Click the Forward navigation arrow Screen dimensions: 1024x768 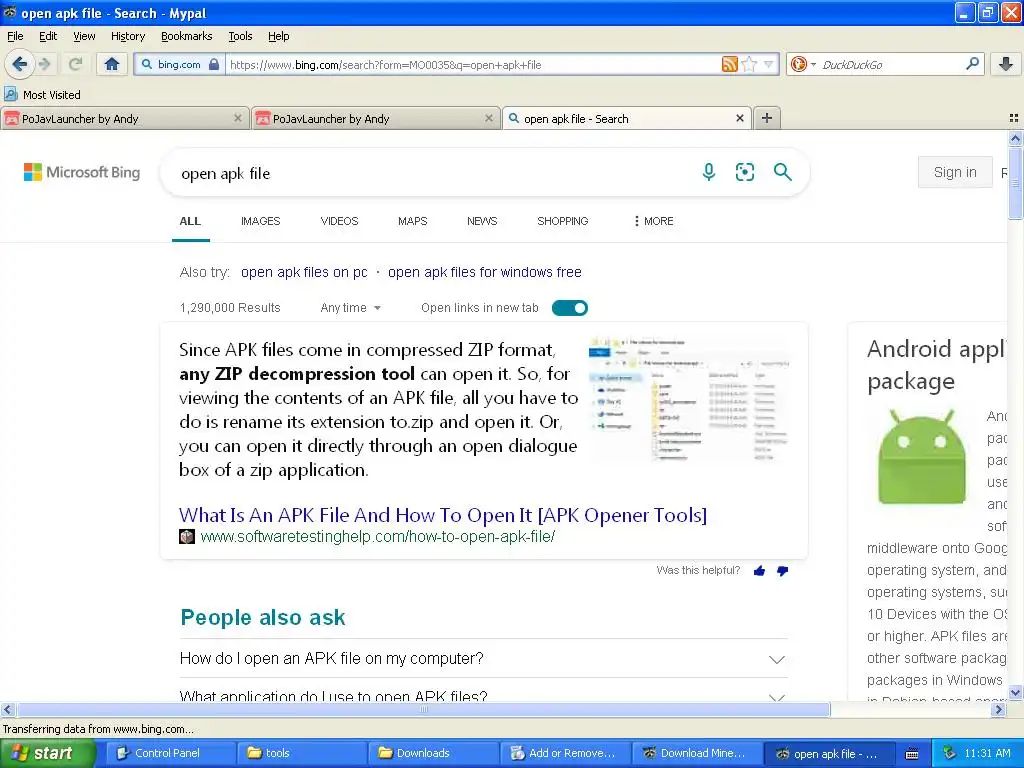click(x=45, y=64)
